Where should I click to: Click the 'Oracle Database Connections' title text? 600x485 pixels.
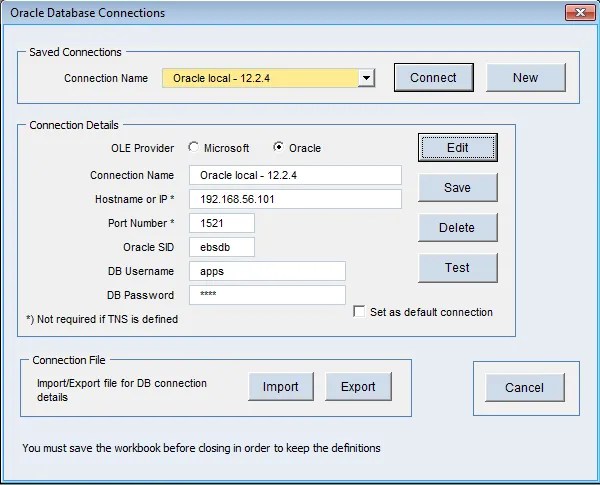click(88, 13)
